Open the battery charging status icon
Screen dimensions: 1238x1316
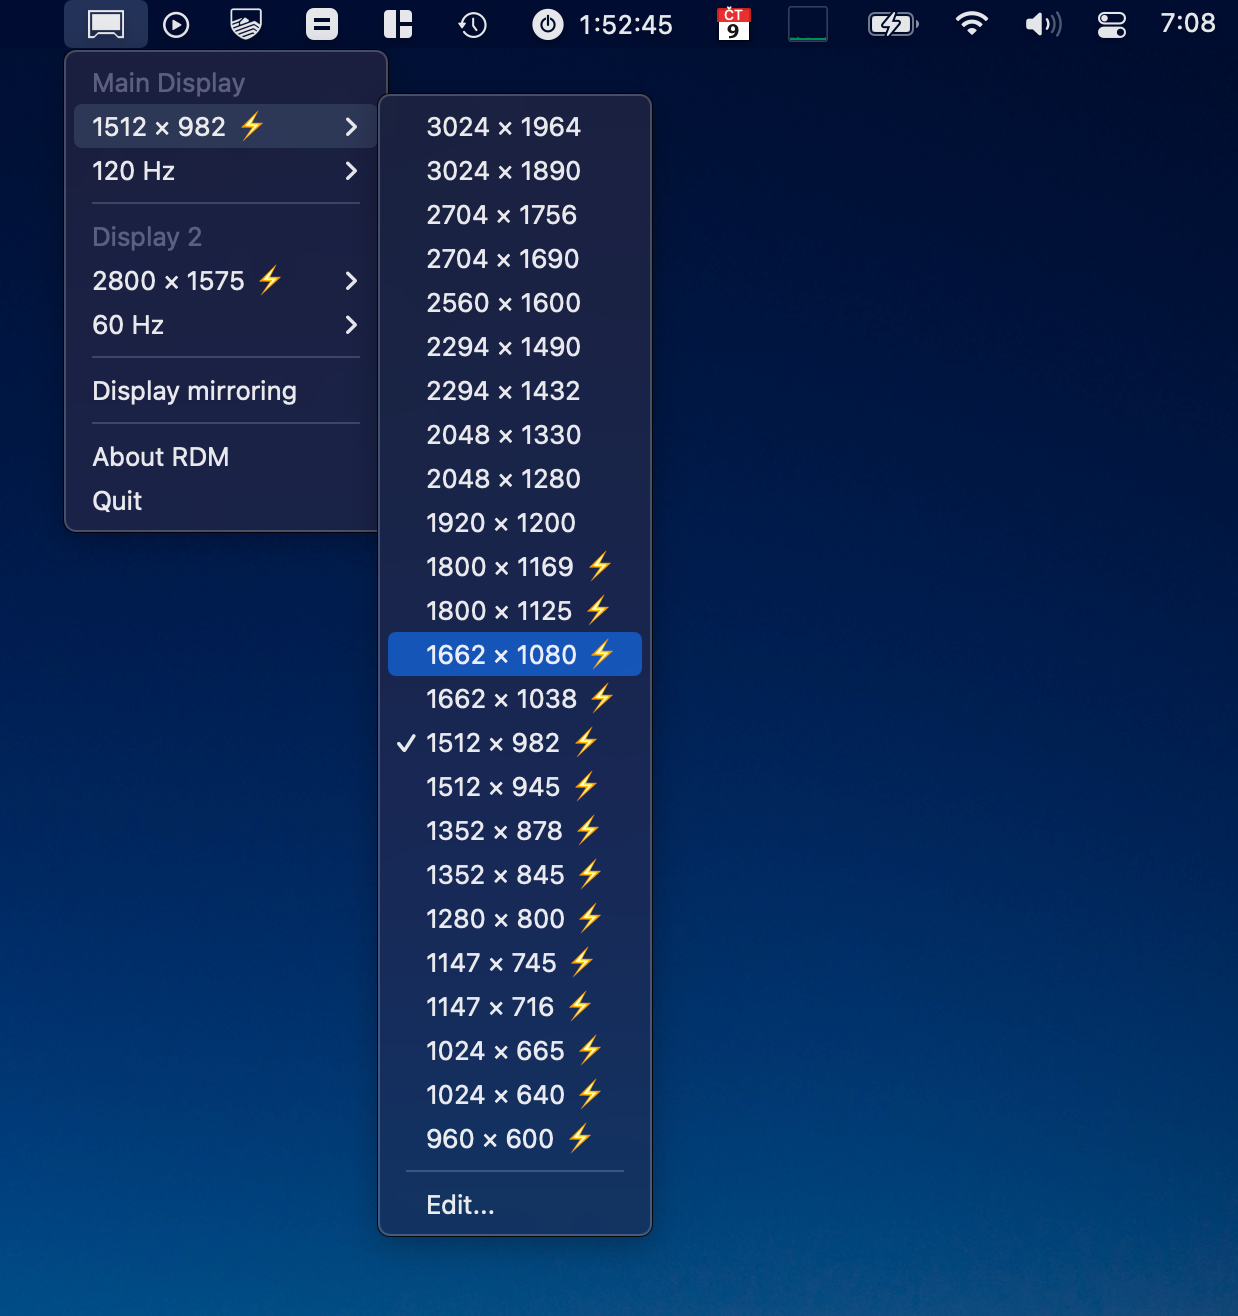coord(893,24)
